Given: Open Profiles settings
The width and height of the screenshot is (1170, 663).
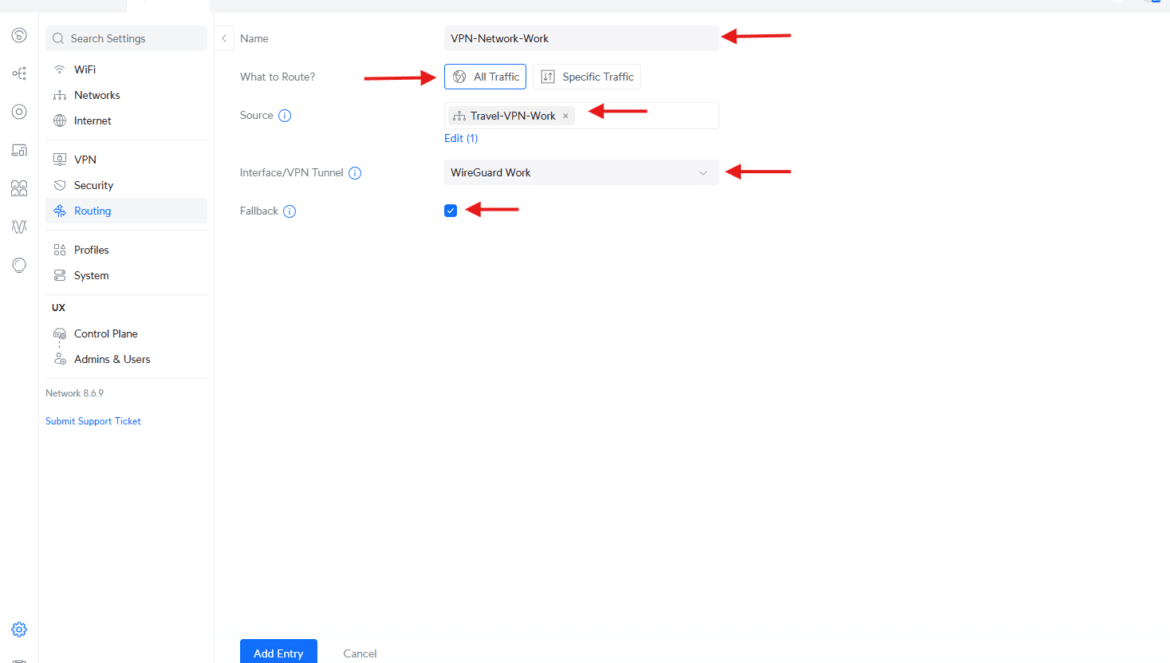Looking at the screenshot, I should click(126, 250).
